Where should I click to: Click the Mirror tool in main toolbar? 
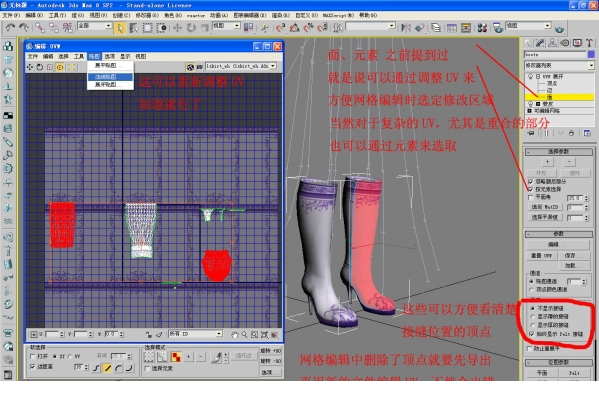click(x=406, y=27)
